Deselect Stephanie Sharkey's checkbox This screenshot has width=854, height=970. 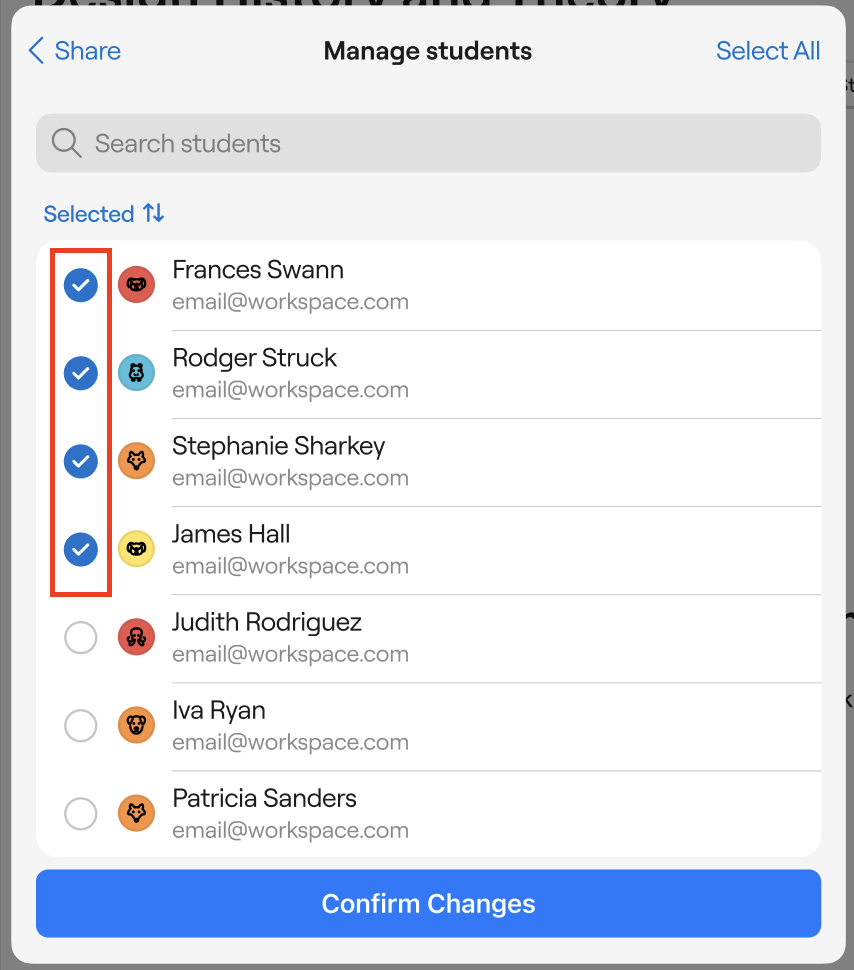(x=81, y=461)
